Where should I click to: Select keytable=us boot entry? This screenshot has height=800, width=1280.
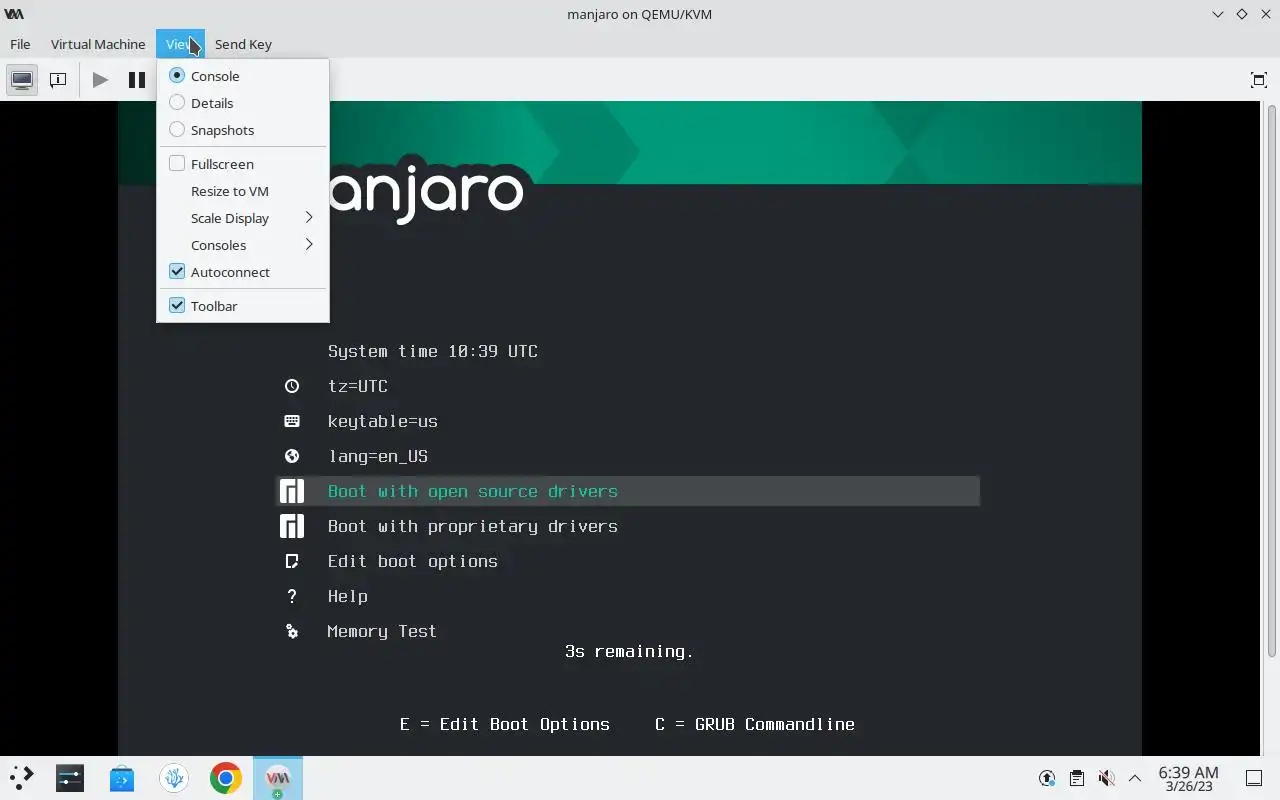point(383,421)
